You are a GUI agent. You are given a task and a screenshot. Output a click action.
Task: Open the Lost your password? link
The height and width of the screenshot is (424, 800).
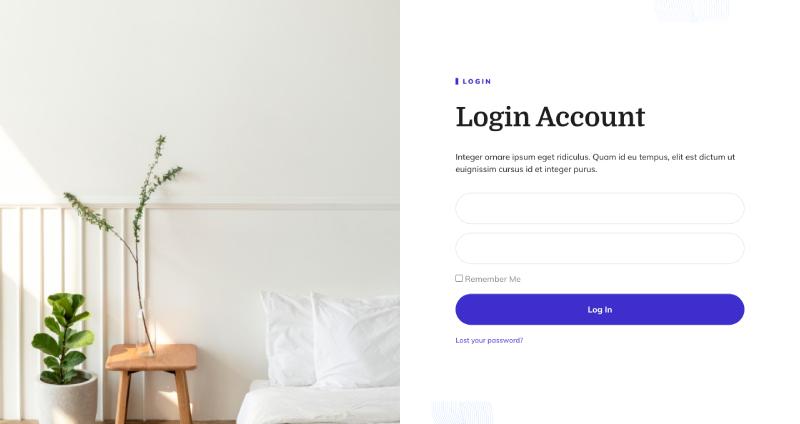point(489,340)
